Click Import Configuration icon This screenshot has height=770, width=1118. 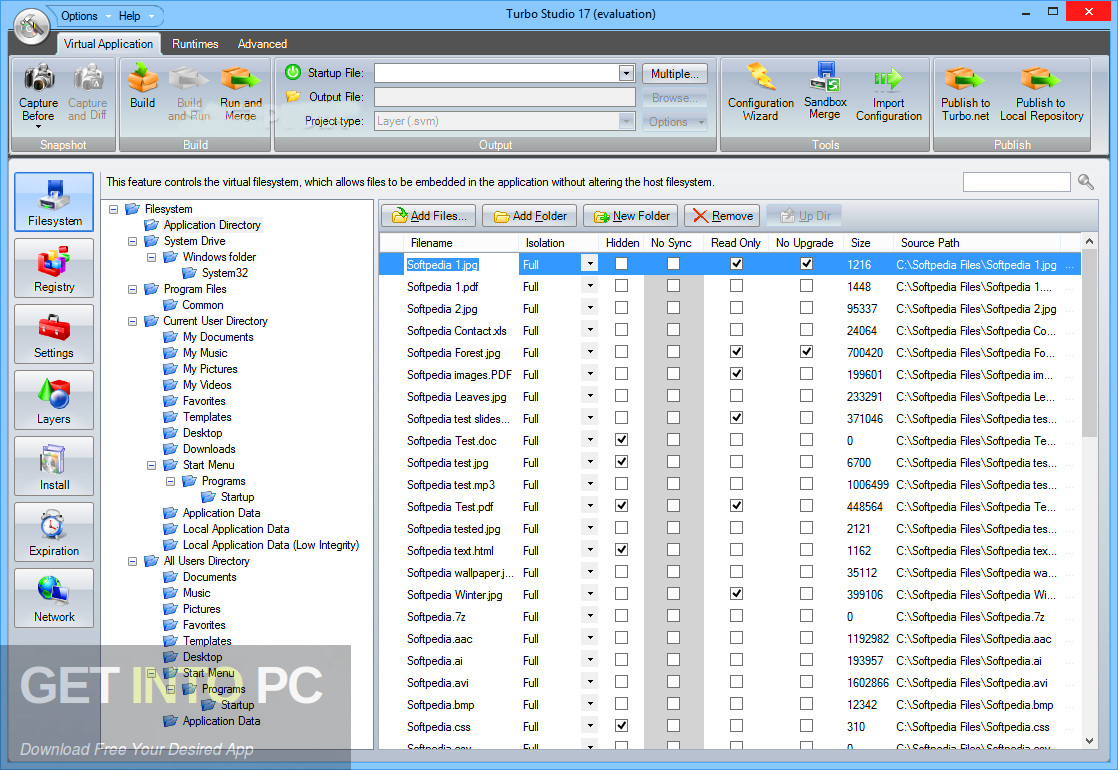(x=888, y=78)
